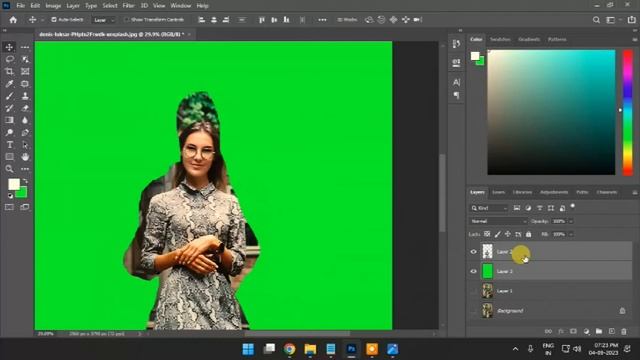Select the Lasso tool
Screen dimensions: 640x360
pos(9,59)
